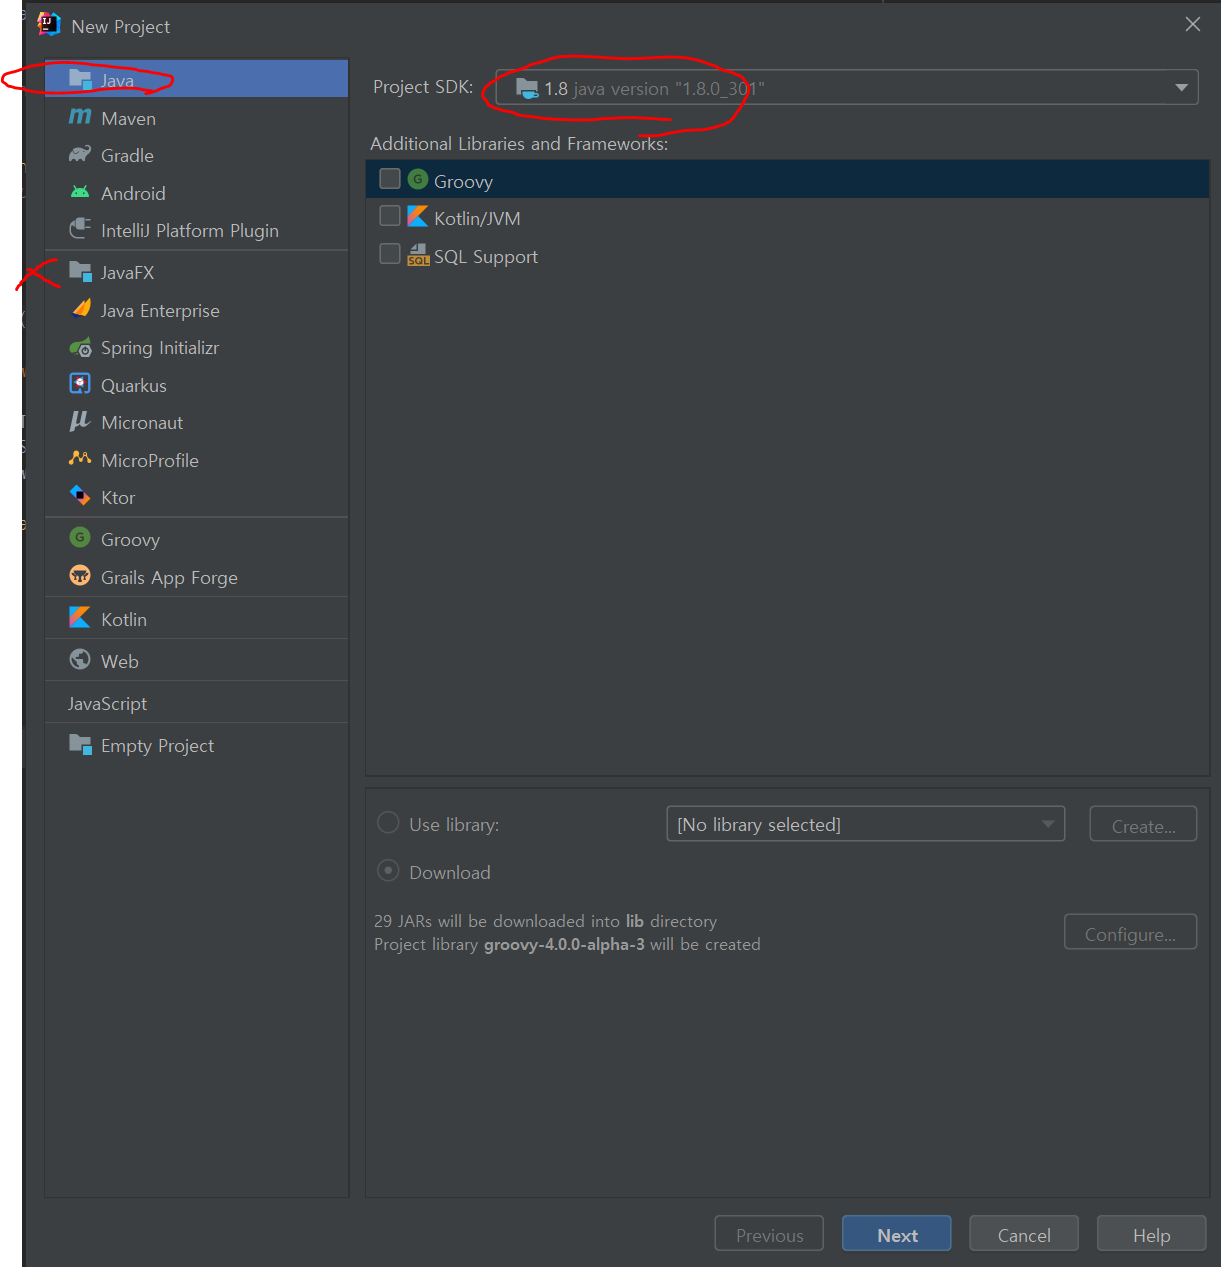Image resolution: width=1221 pixels, height=1267 pixels.
Task: Click the Kotlin/JVM label text
Action: [477, 218]
